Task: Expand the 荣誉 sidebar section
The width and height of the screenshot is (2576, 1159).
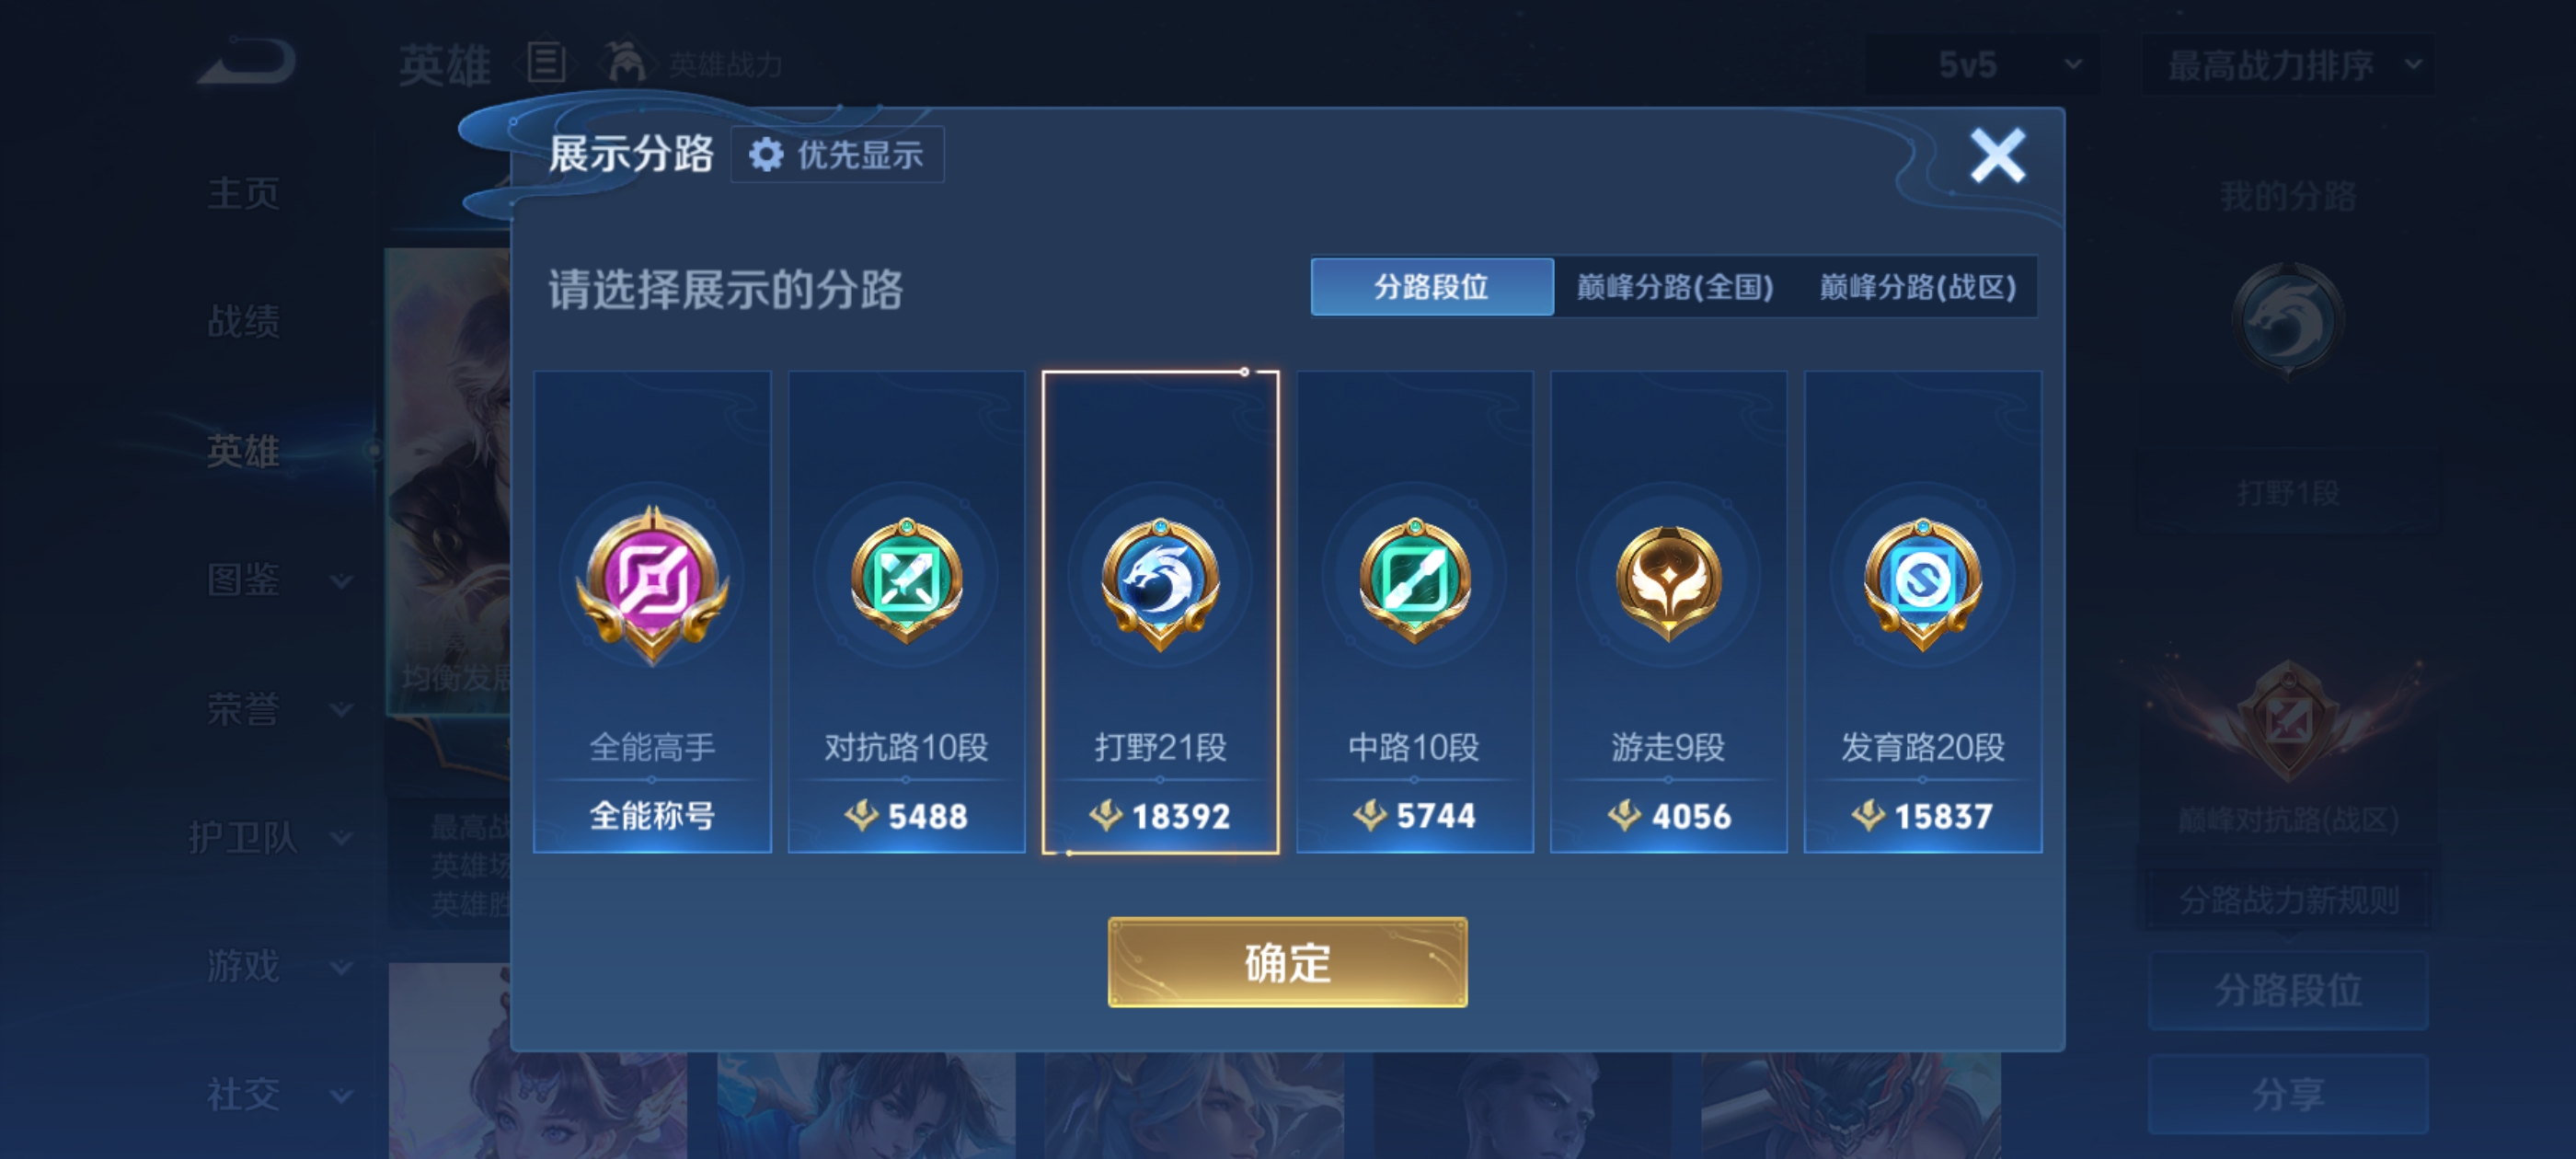Action: 278,708
